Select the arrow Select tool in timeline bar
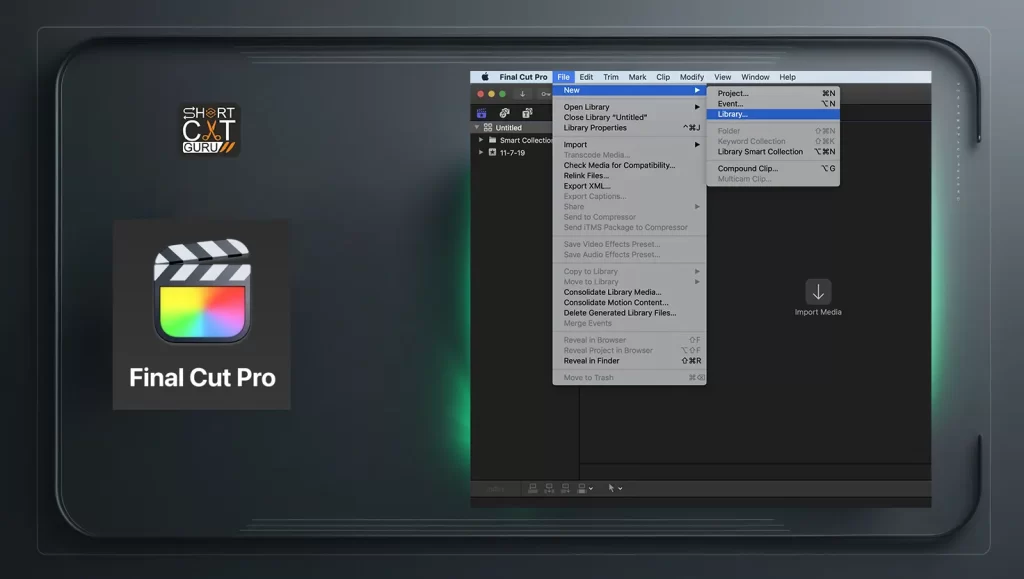This screenshot has width=1024, height=579. (x=611, y=488)
